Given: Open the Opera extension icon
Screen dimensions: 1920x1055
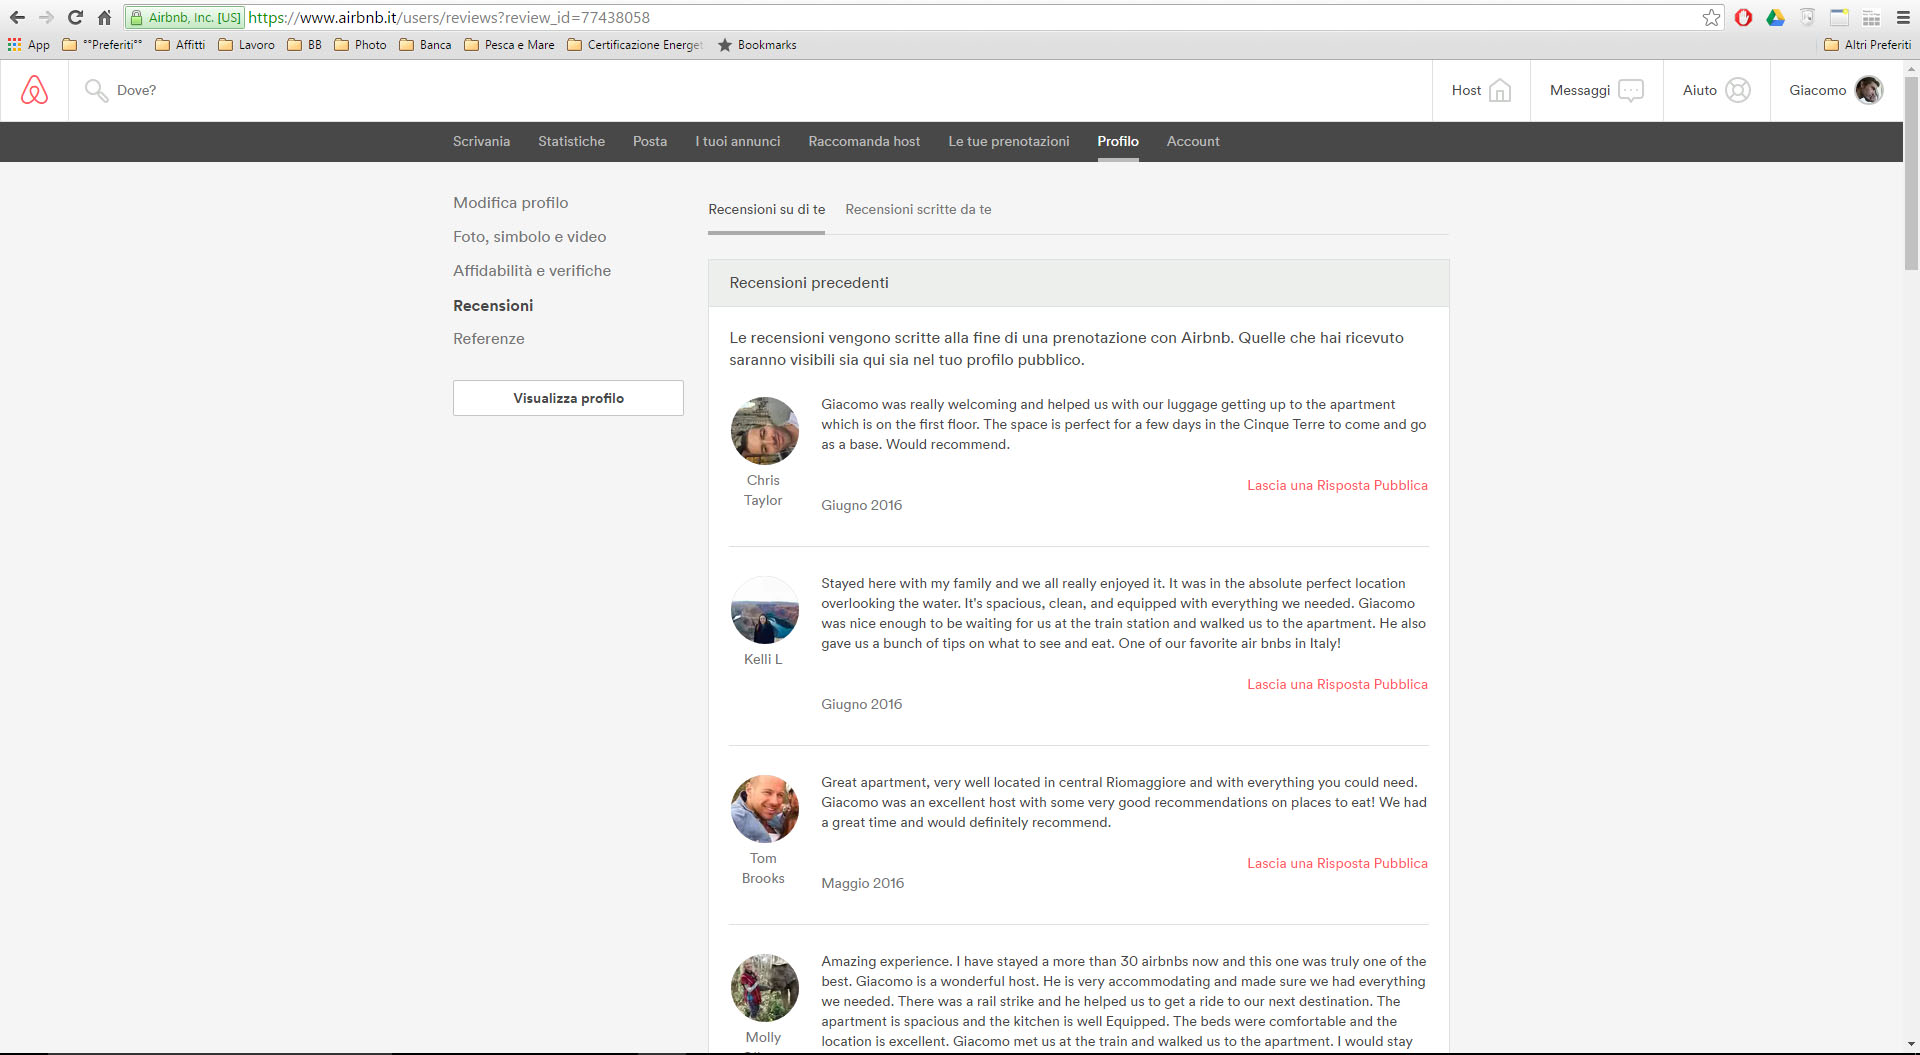Looking at the screenshot, I should click(1743, 17).
